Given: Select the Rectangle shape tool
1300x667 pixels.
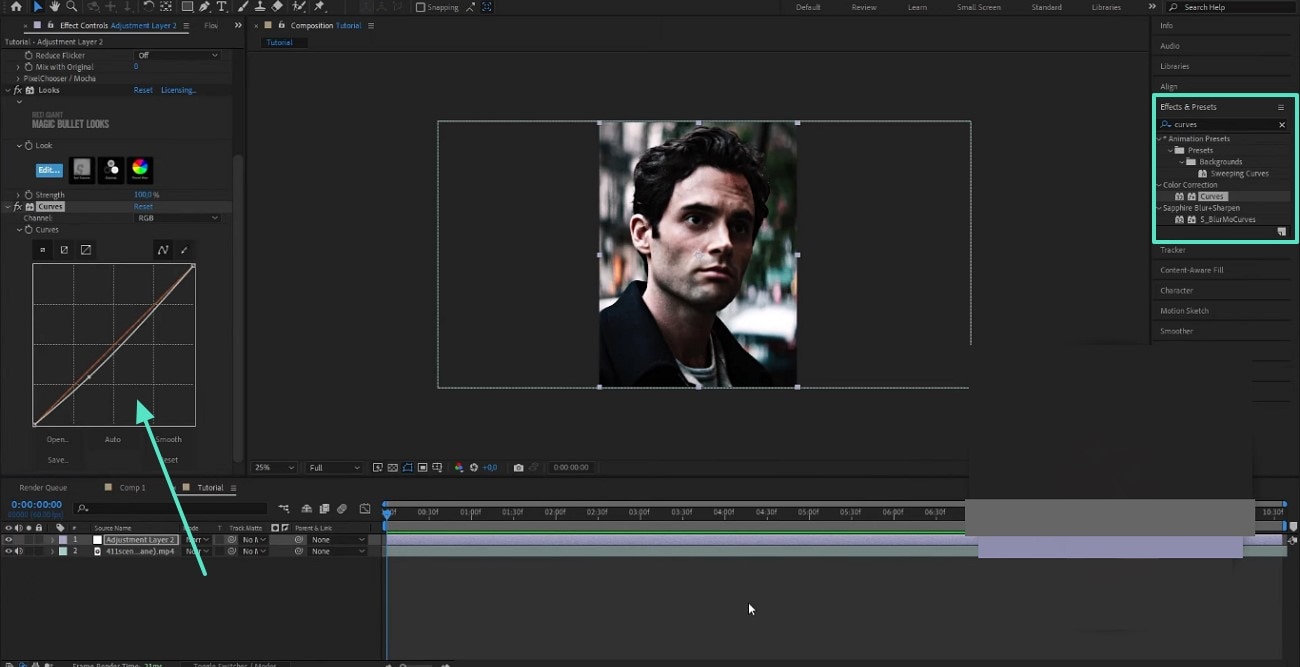Looking at the screenshot, I should (187, 7).
